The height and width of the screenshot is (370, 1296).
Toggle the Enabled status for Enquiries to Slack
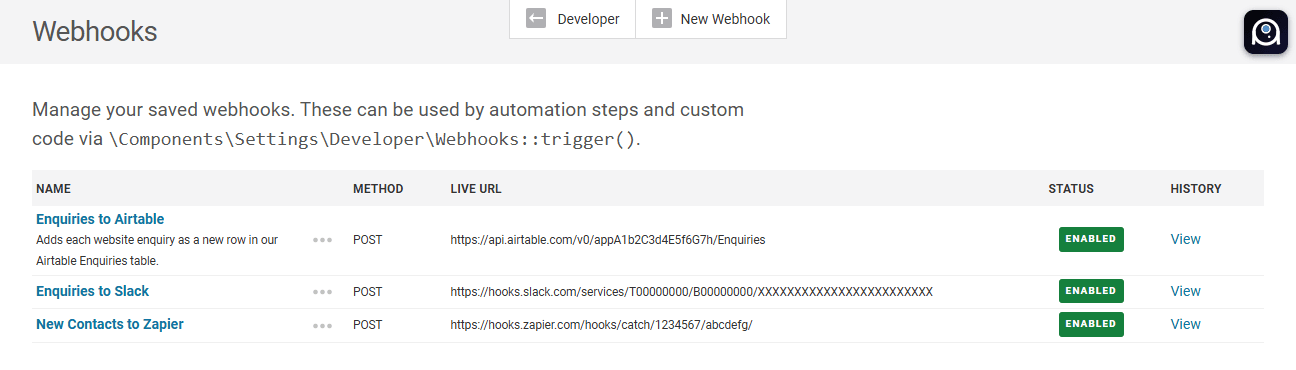1091,291
